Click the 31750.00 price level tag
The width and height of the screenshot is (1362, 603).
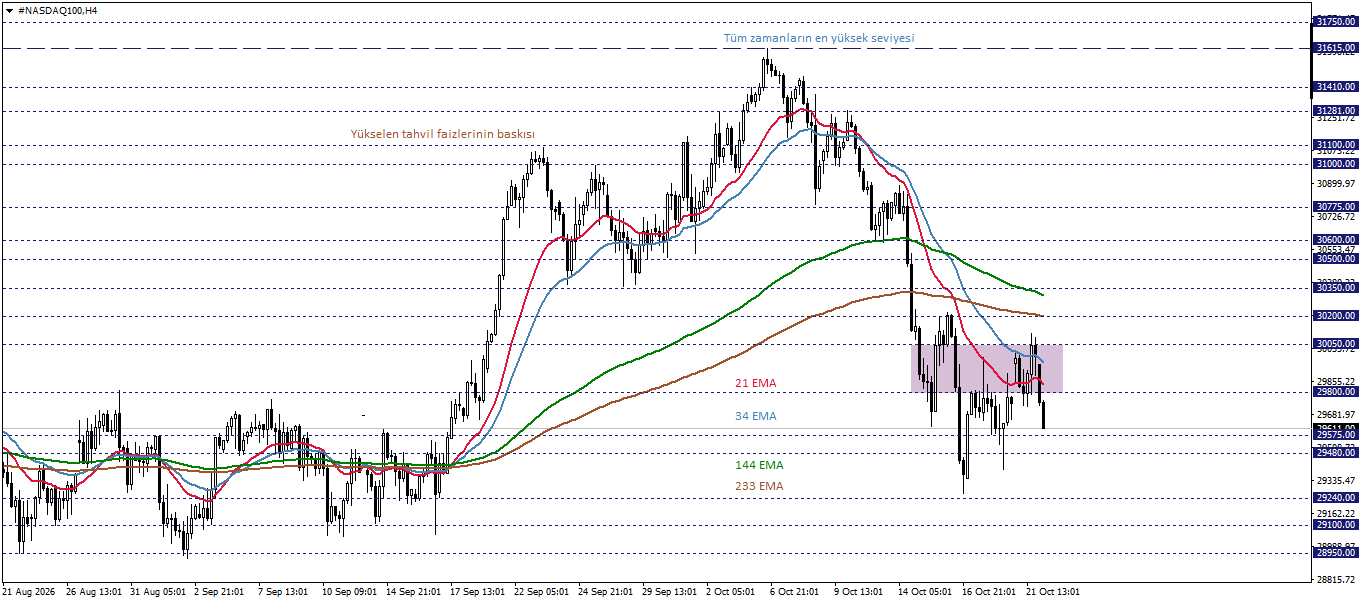click(1335, 21)
